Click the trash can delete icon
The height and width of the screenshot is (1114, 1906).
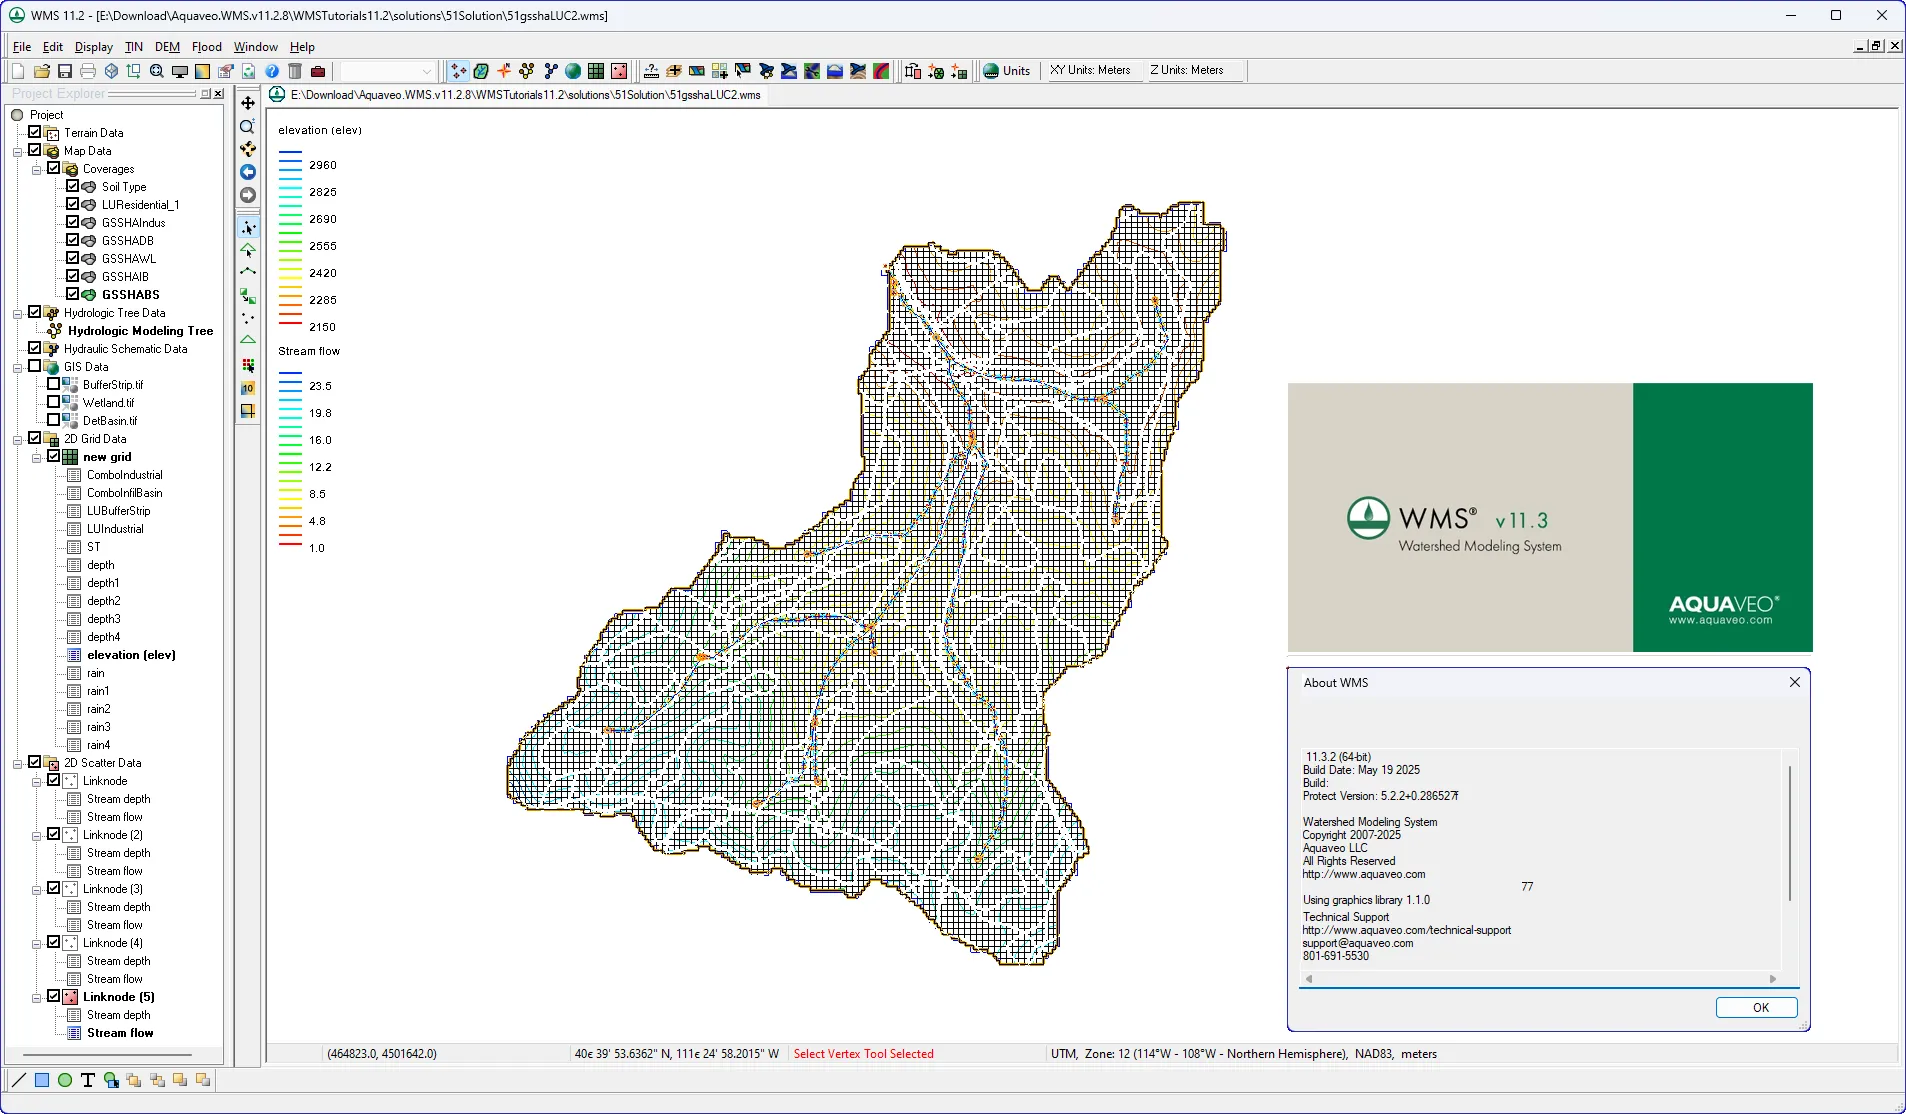pyautogui.click(x=295, y=71)
